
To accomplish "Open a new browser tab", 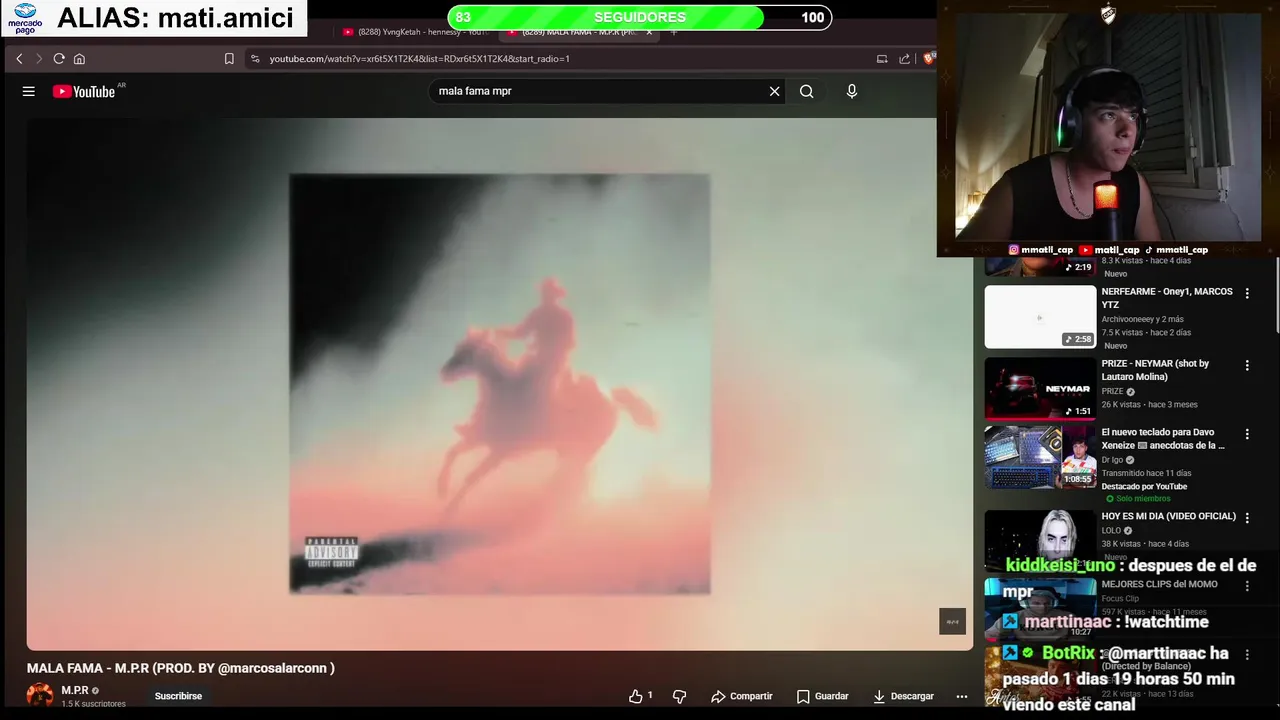I will (674, 32).
